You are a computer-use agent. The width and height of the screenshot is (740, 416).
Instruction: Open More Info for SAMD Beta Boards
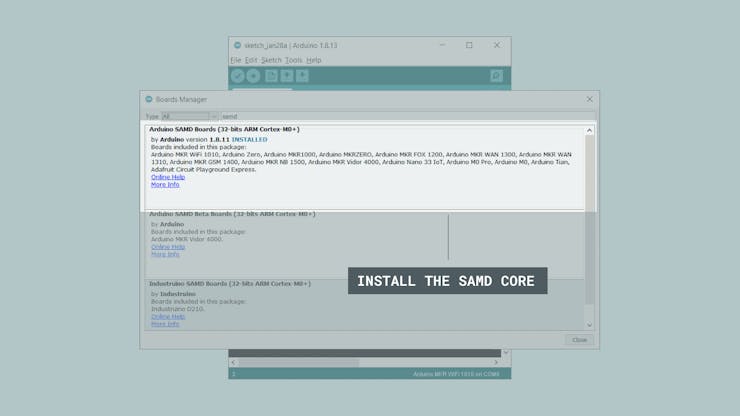click(x=165, y=254)
